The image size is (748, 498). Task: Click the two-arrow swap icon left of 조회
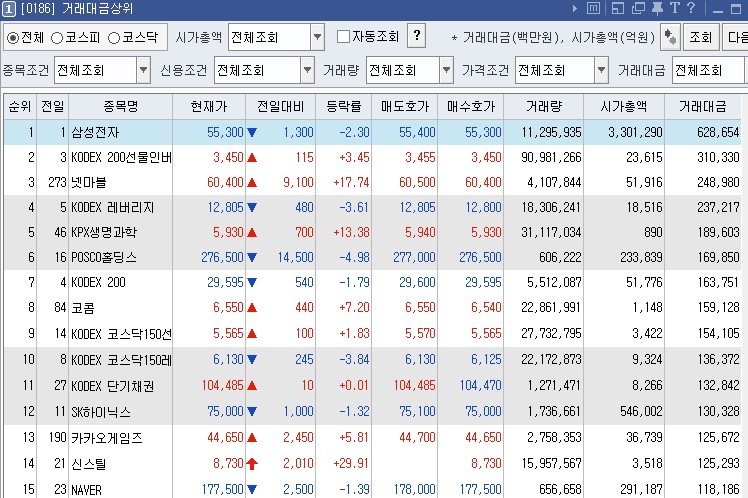point(670,37)
